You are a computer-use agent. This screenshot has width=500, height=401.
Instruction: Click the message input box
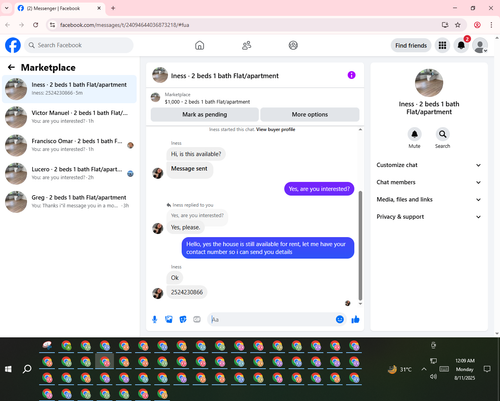point(272,319)
